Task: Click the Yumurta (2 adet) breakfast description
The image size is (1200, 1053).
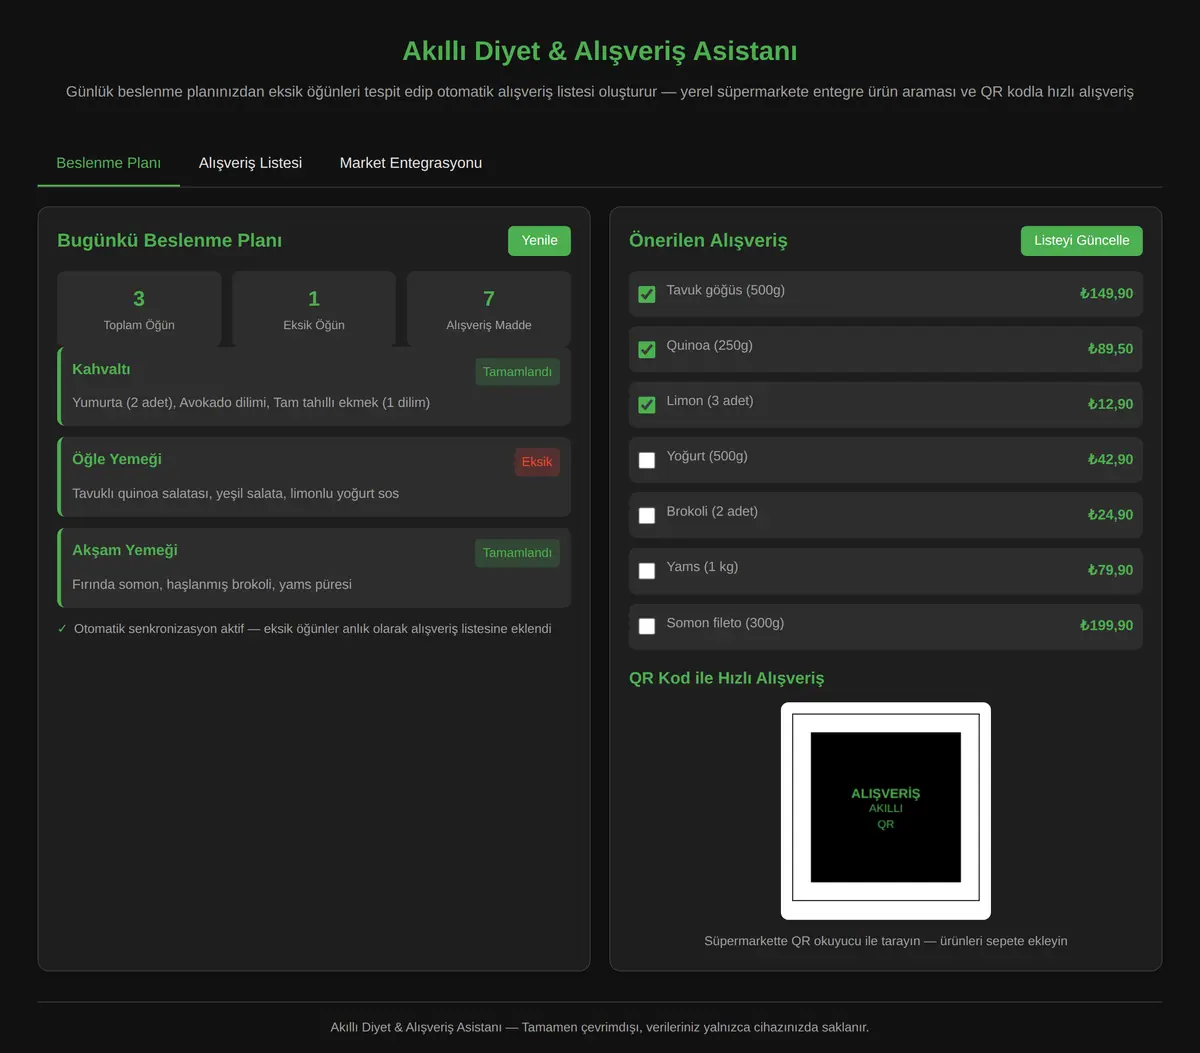Action: pyautogui.click(x=251, y=403)
